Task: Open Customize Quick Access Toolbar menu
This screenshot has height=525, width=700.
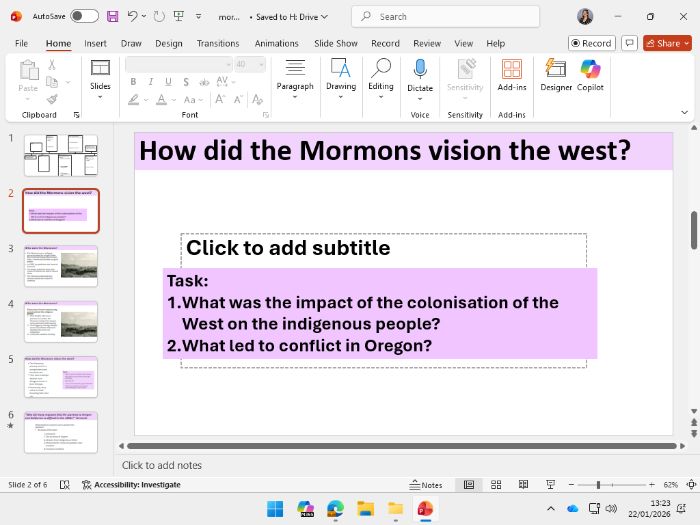Action: [198, 17]
